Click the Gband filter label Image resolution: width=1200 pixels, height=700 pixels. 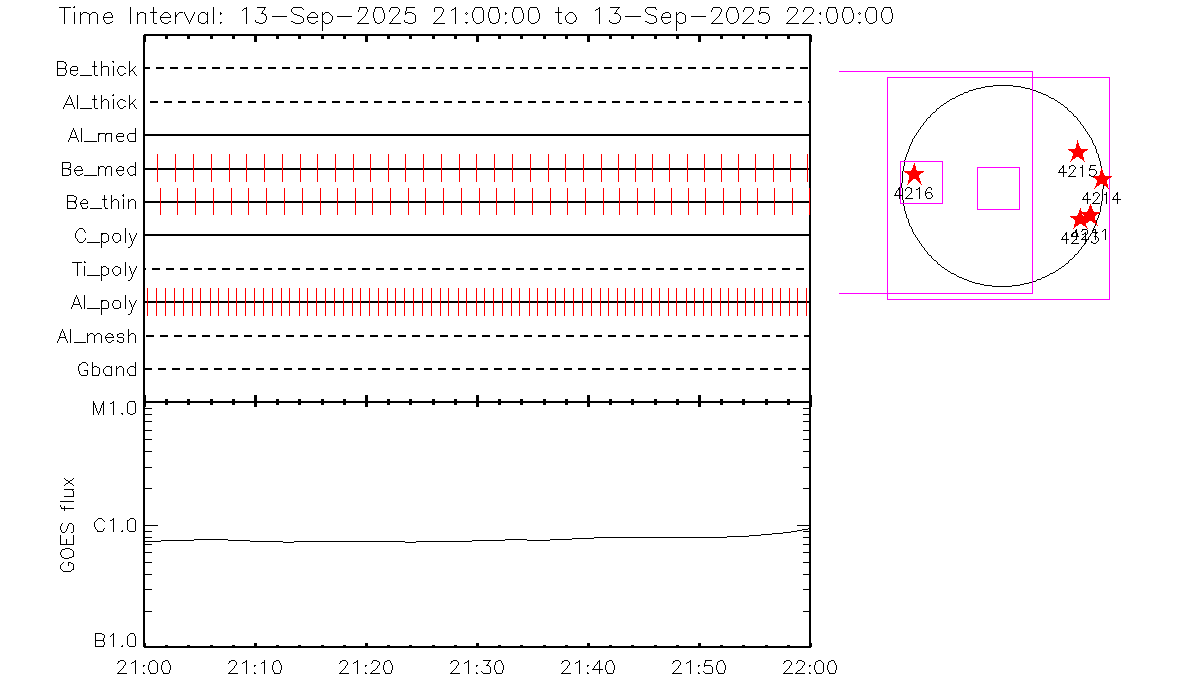click(x=108, y=370)
